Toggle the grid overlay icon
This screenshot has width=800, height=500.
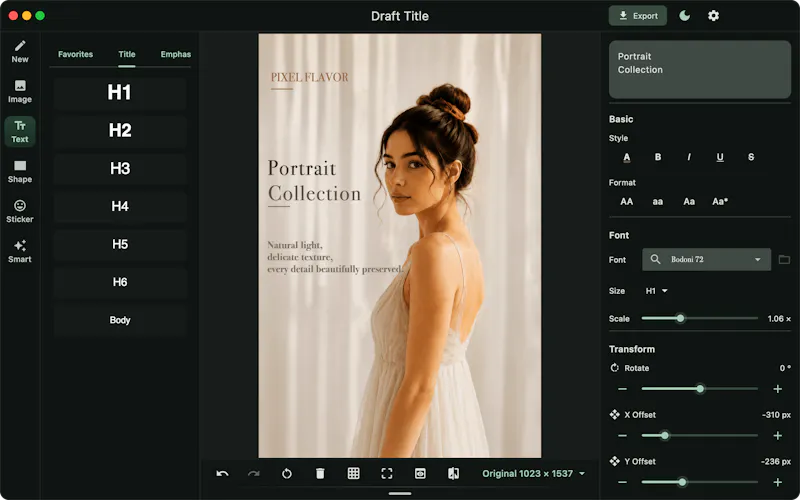[354, 473]
